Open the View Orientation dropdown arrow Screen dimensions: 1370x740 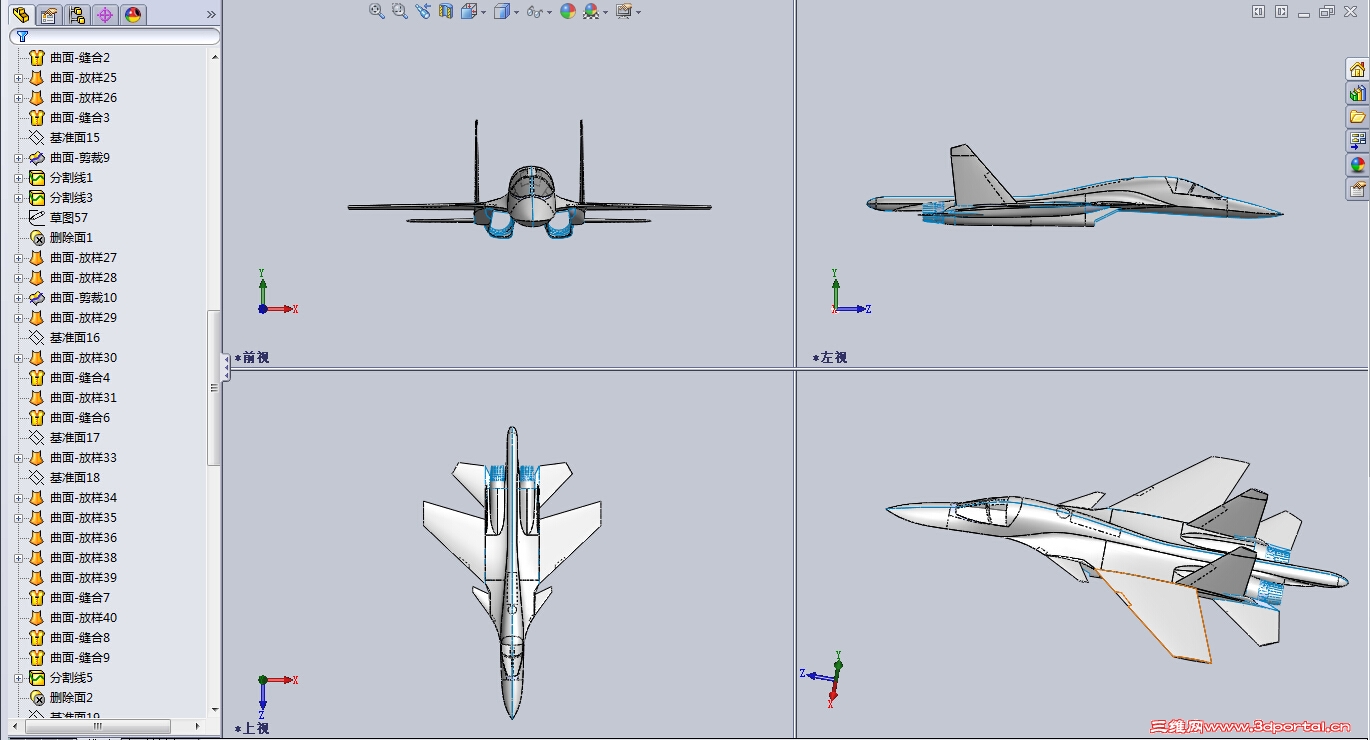pyautogui.click(x=483, y=12)
